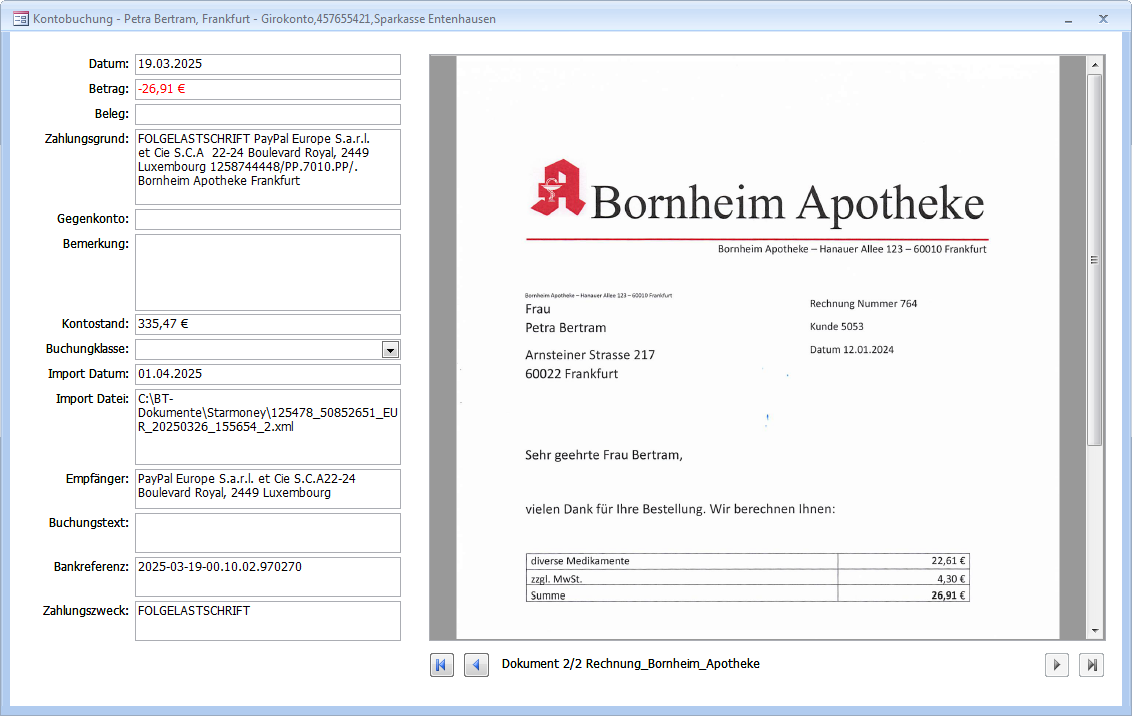Minimize the Kontobuchung window
Image resolution: width=1132 pixels, height=716 pixels.
1068,19
